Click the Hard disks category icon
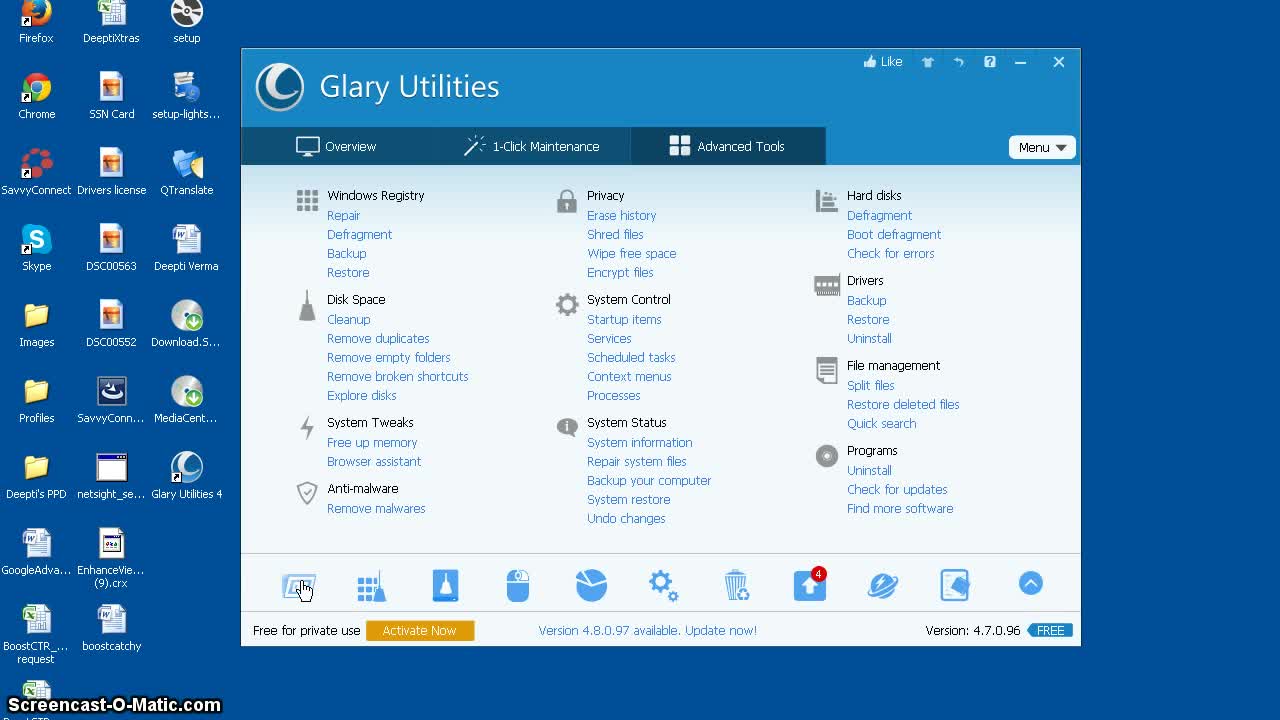 click(x=827, y=201)
